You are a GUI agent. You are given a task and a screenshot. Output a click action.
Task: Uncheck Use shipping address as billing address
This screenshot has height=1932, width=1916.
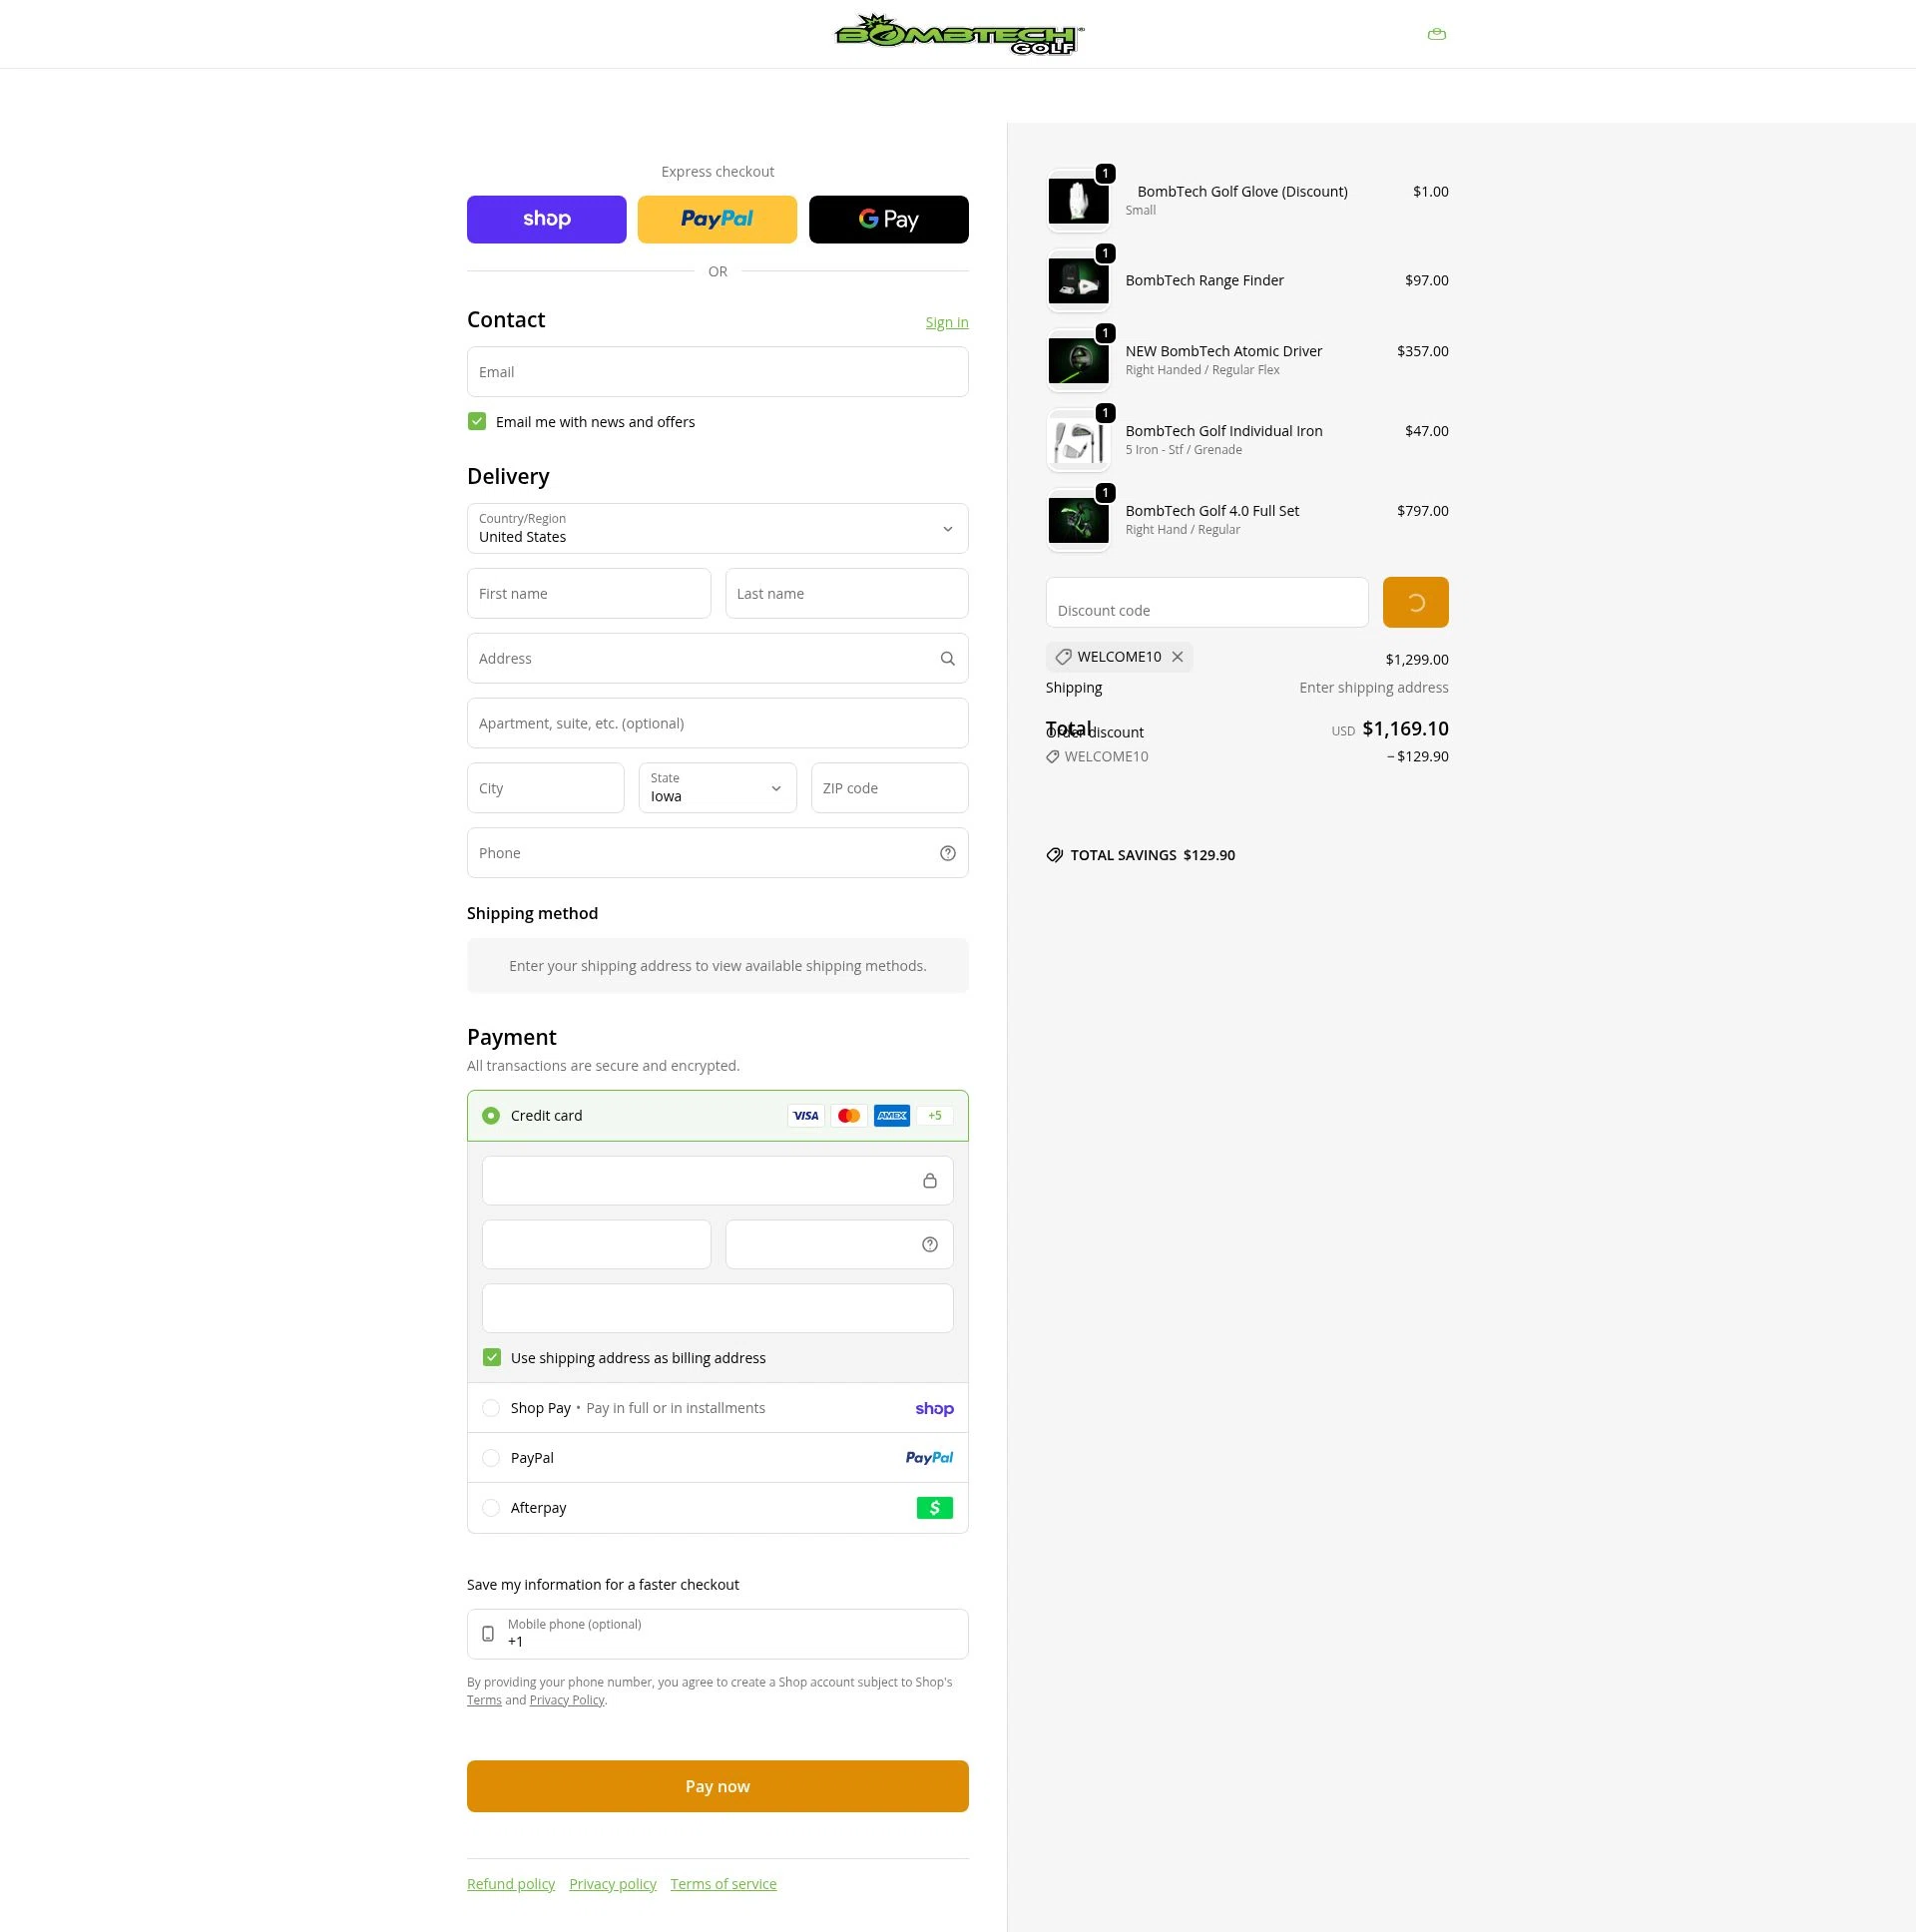(x=491, y=1357)
